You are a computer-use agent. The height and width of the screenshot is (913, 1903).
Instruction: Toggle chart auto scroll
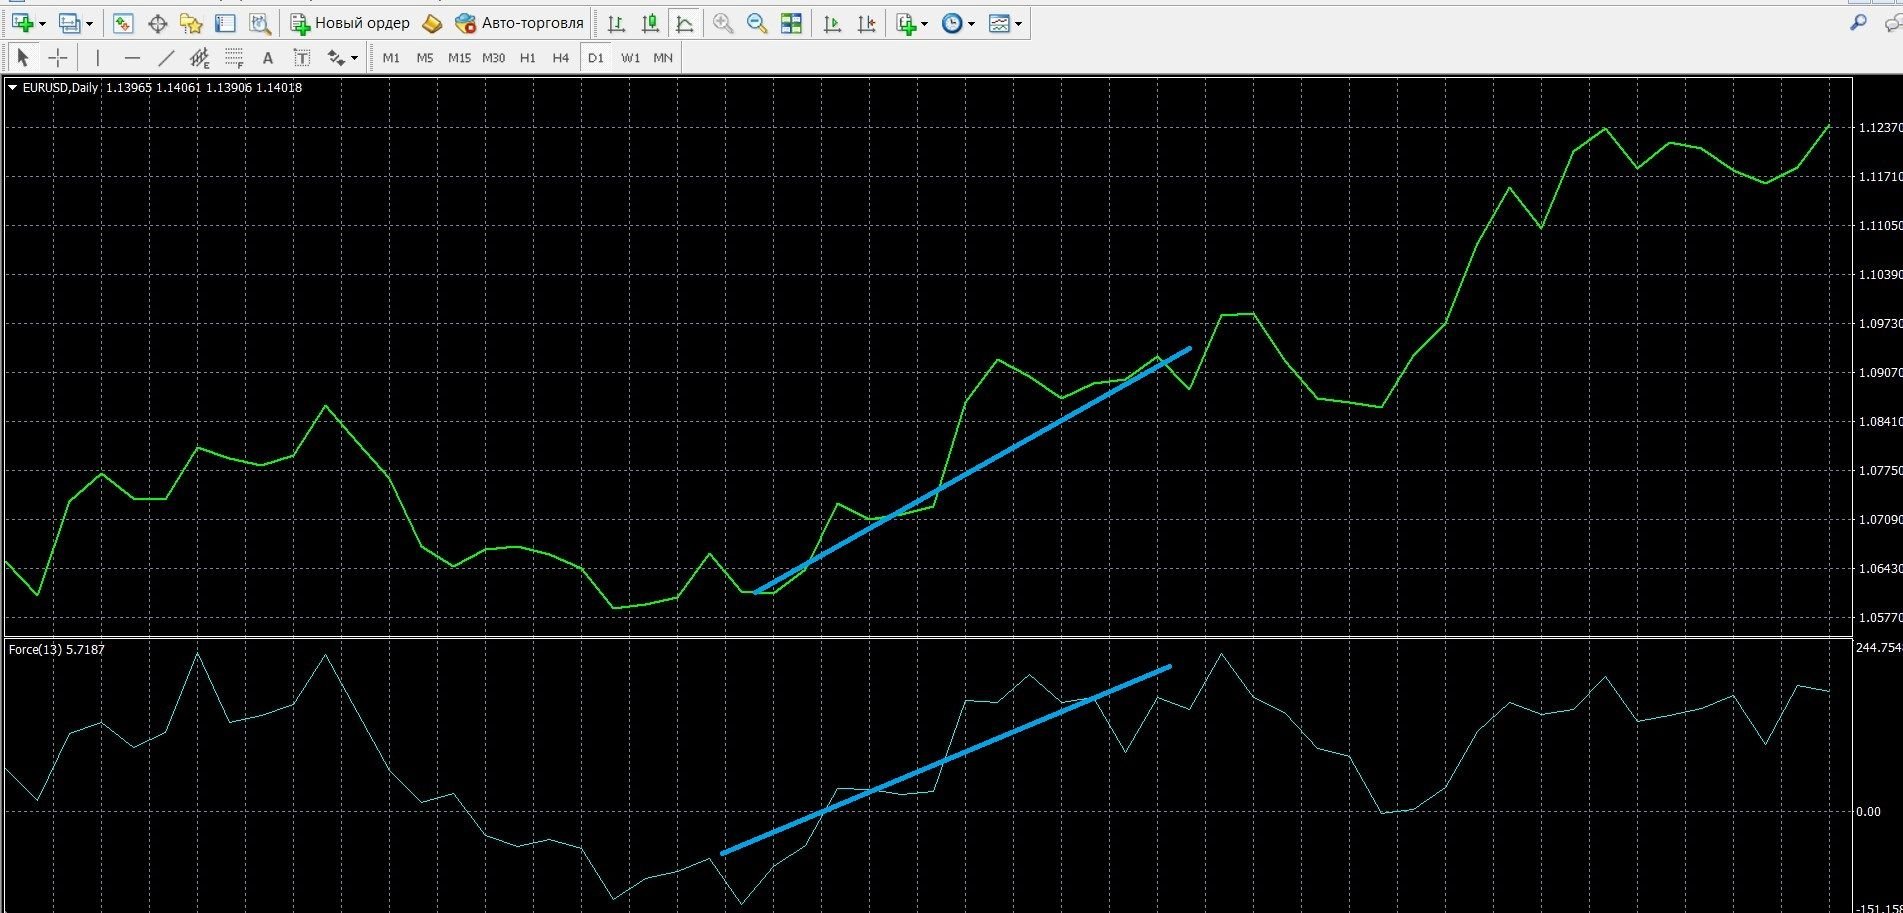coord(832,23)
